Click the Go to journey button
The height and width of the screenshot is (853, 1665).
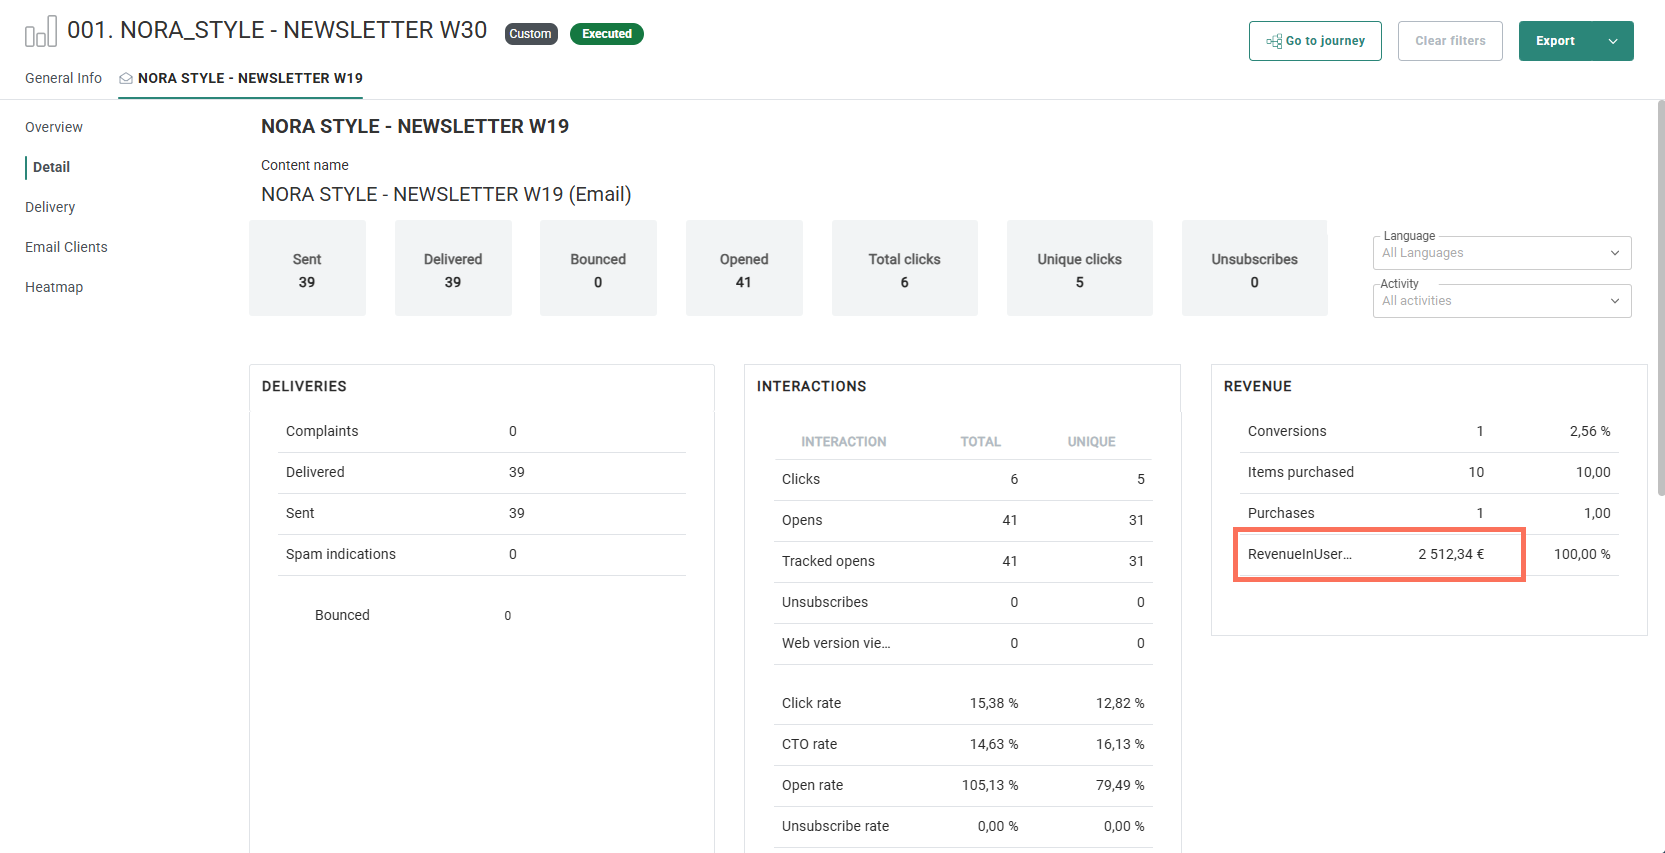[1315, 41]
